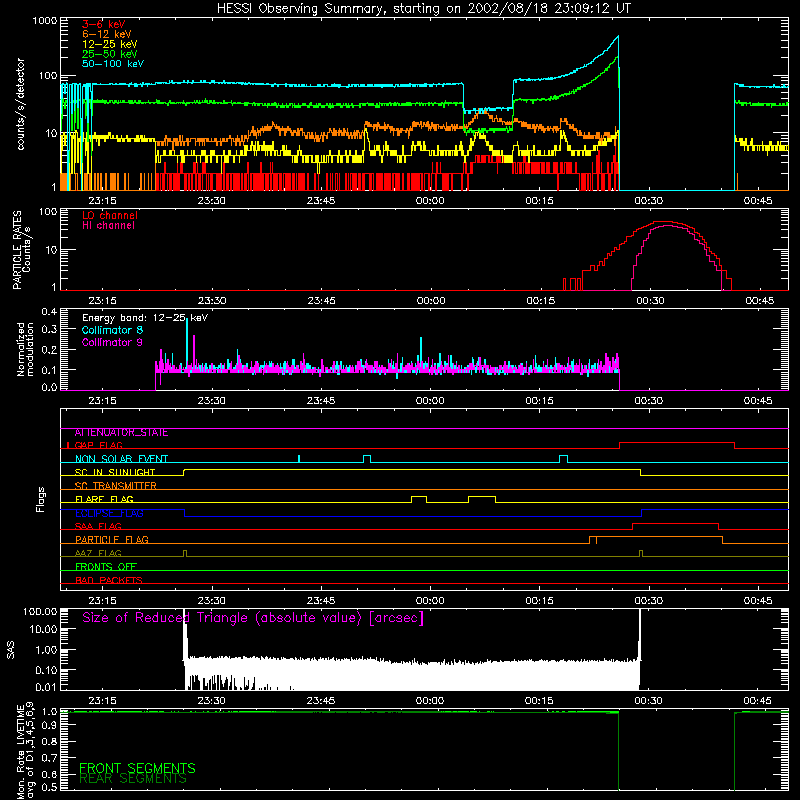Screen dimensions: 800x800
Task: Click the 23:30 tick label under Flags plot
Action: coord(212,601)
